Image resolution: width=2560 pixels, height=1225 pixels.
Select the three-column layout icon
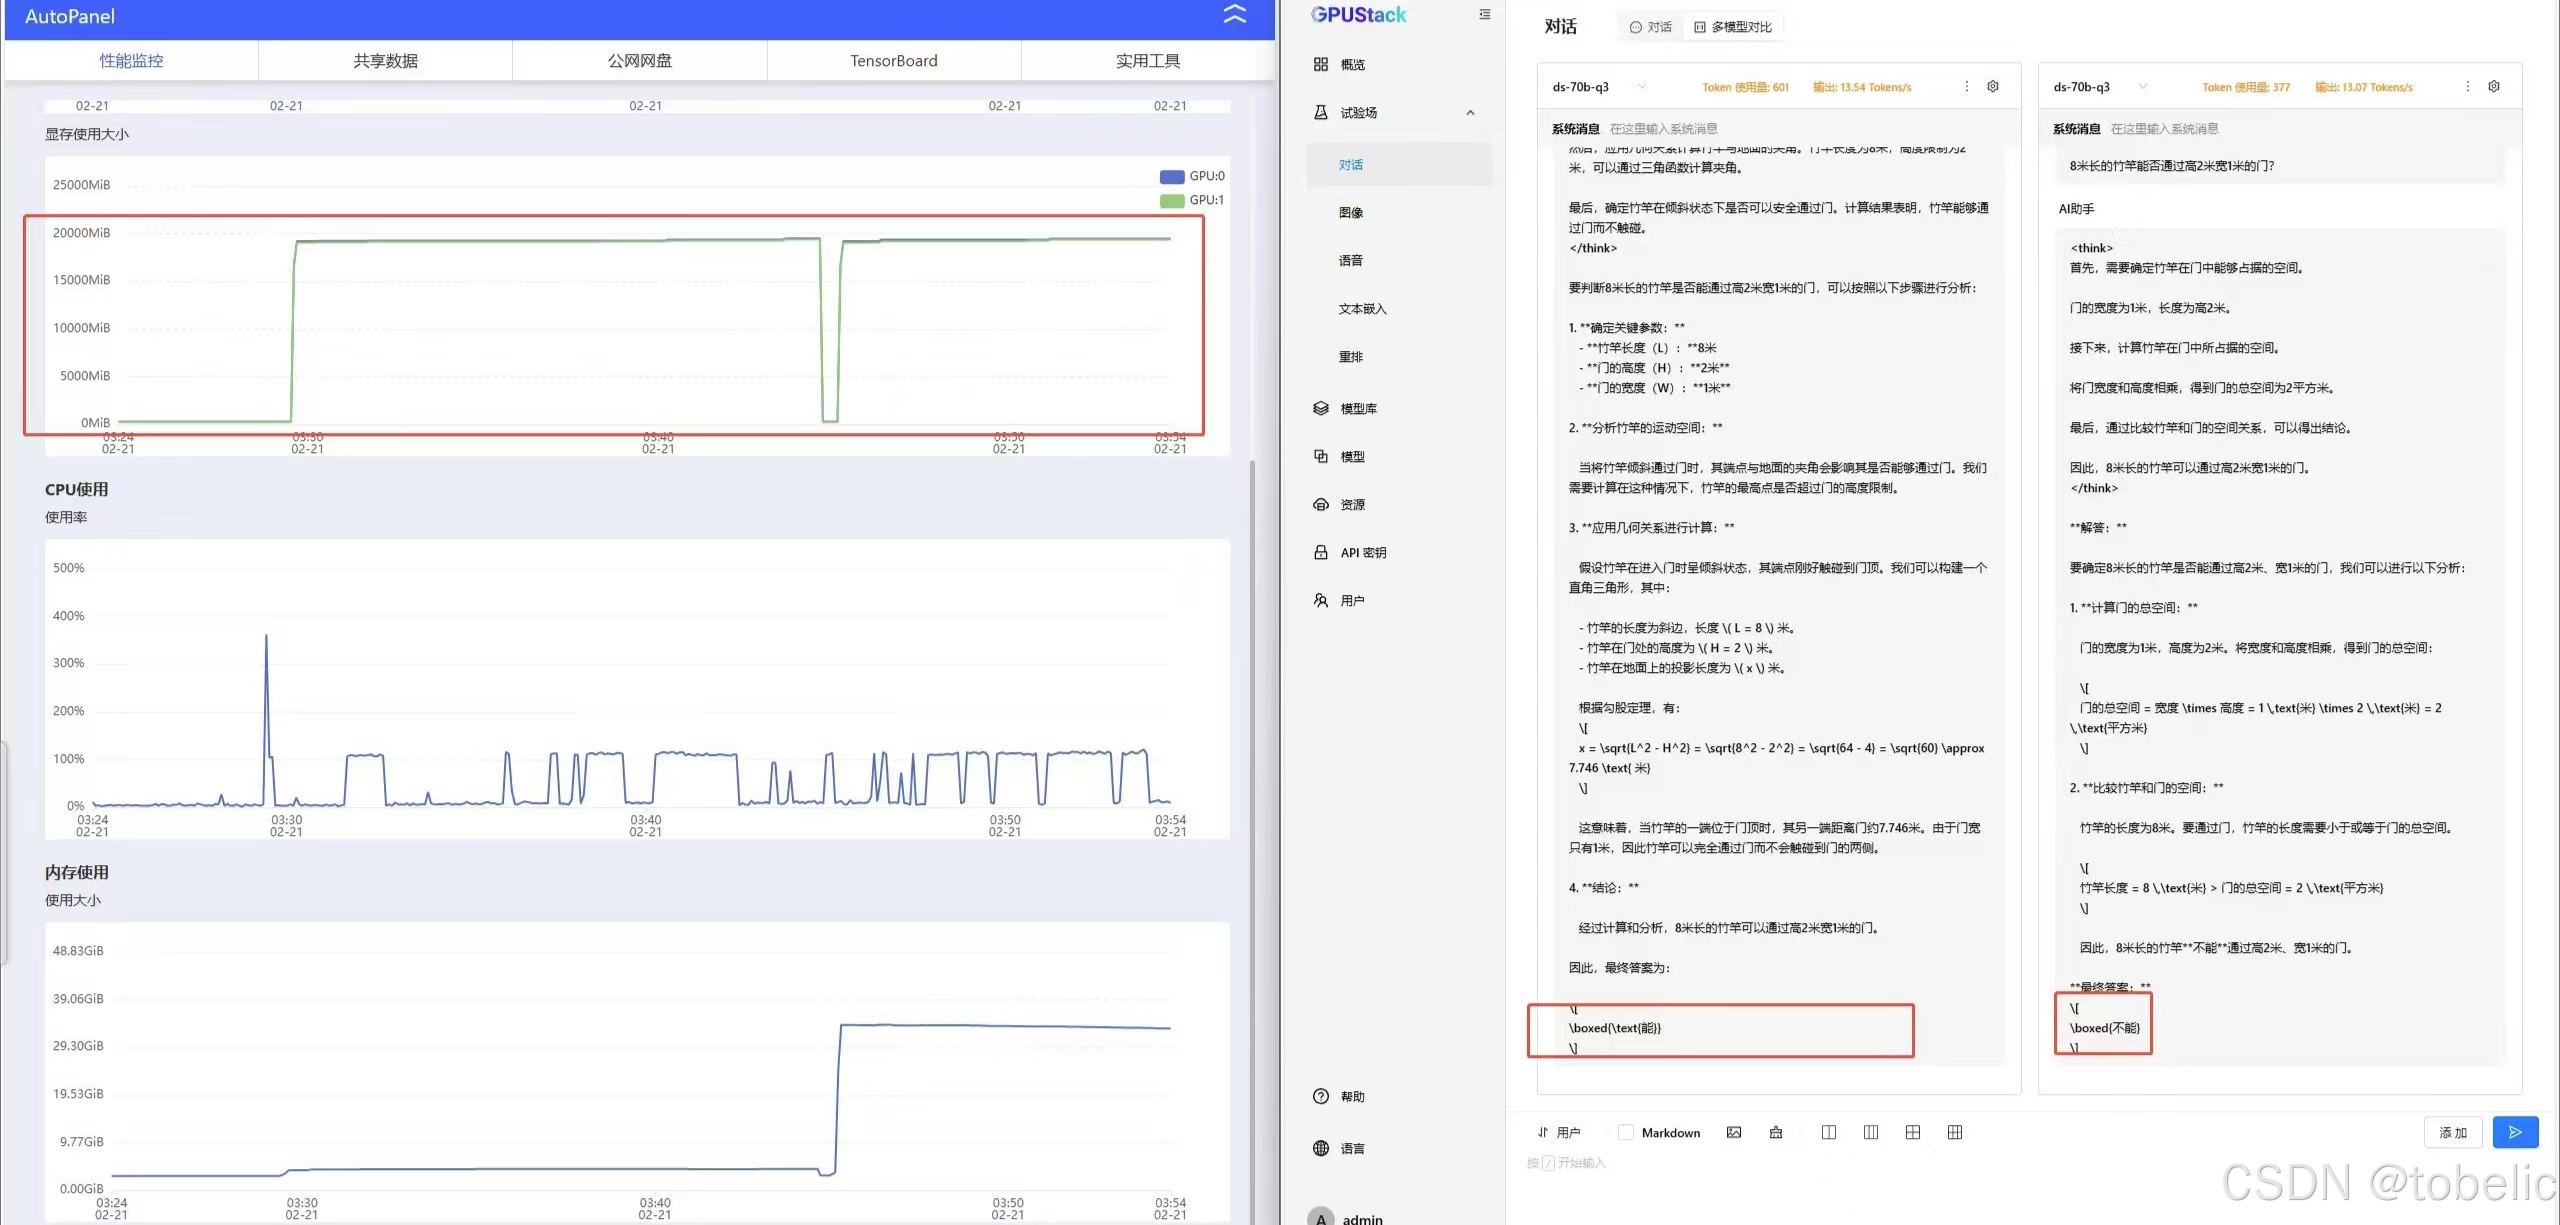coord(1871,1132)
